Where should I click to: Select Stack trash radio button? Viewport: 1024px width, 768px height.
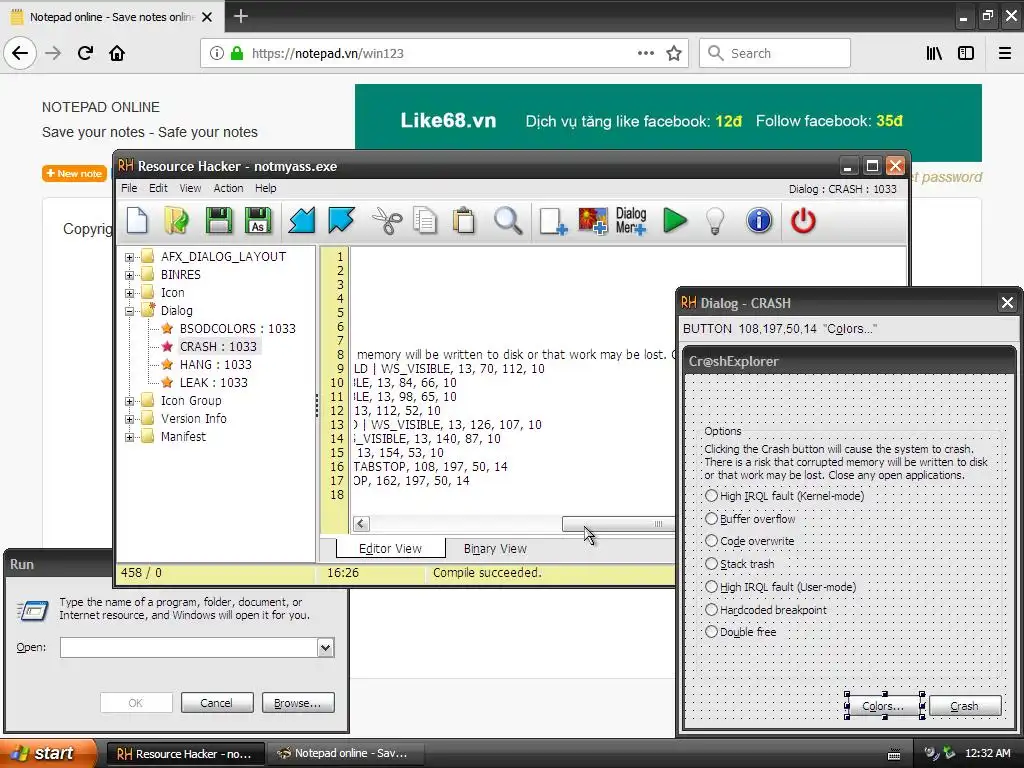click(x=711, y=564)
